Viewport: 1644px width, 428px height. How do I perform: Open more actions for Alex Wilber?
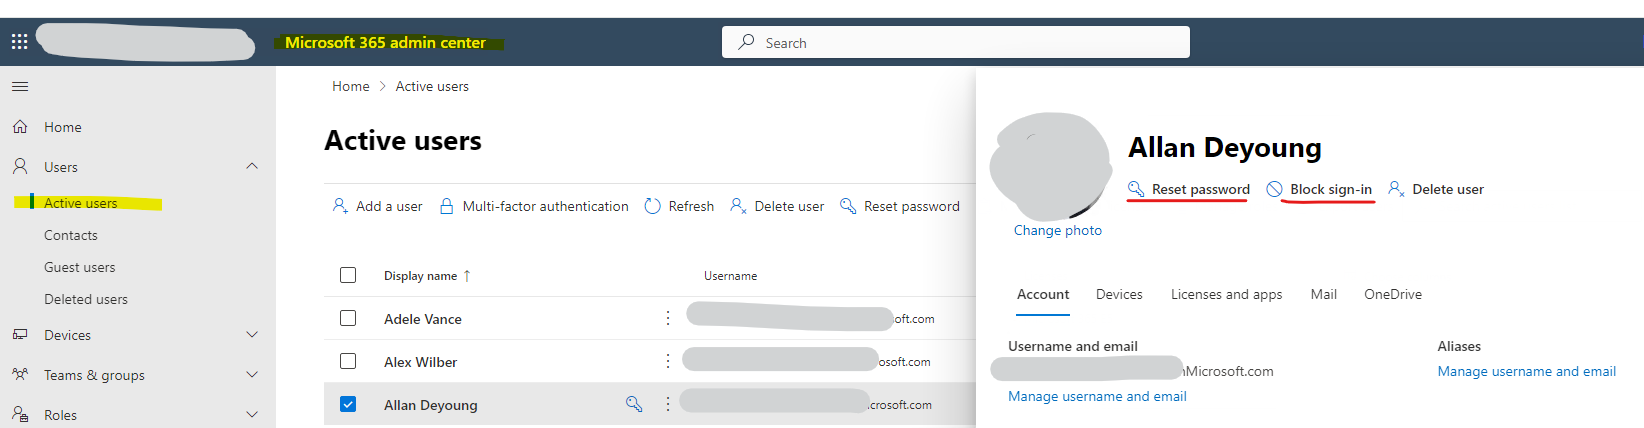click(x=668, y=361)
